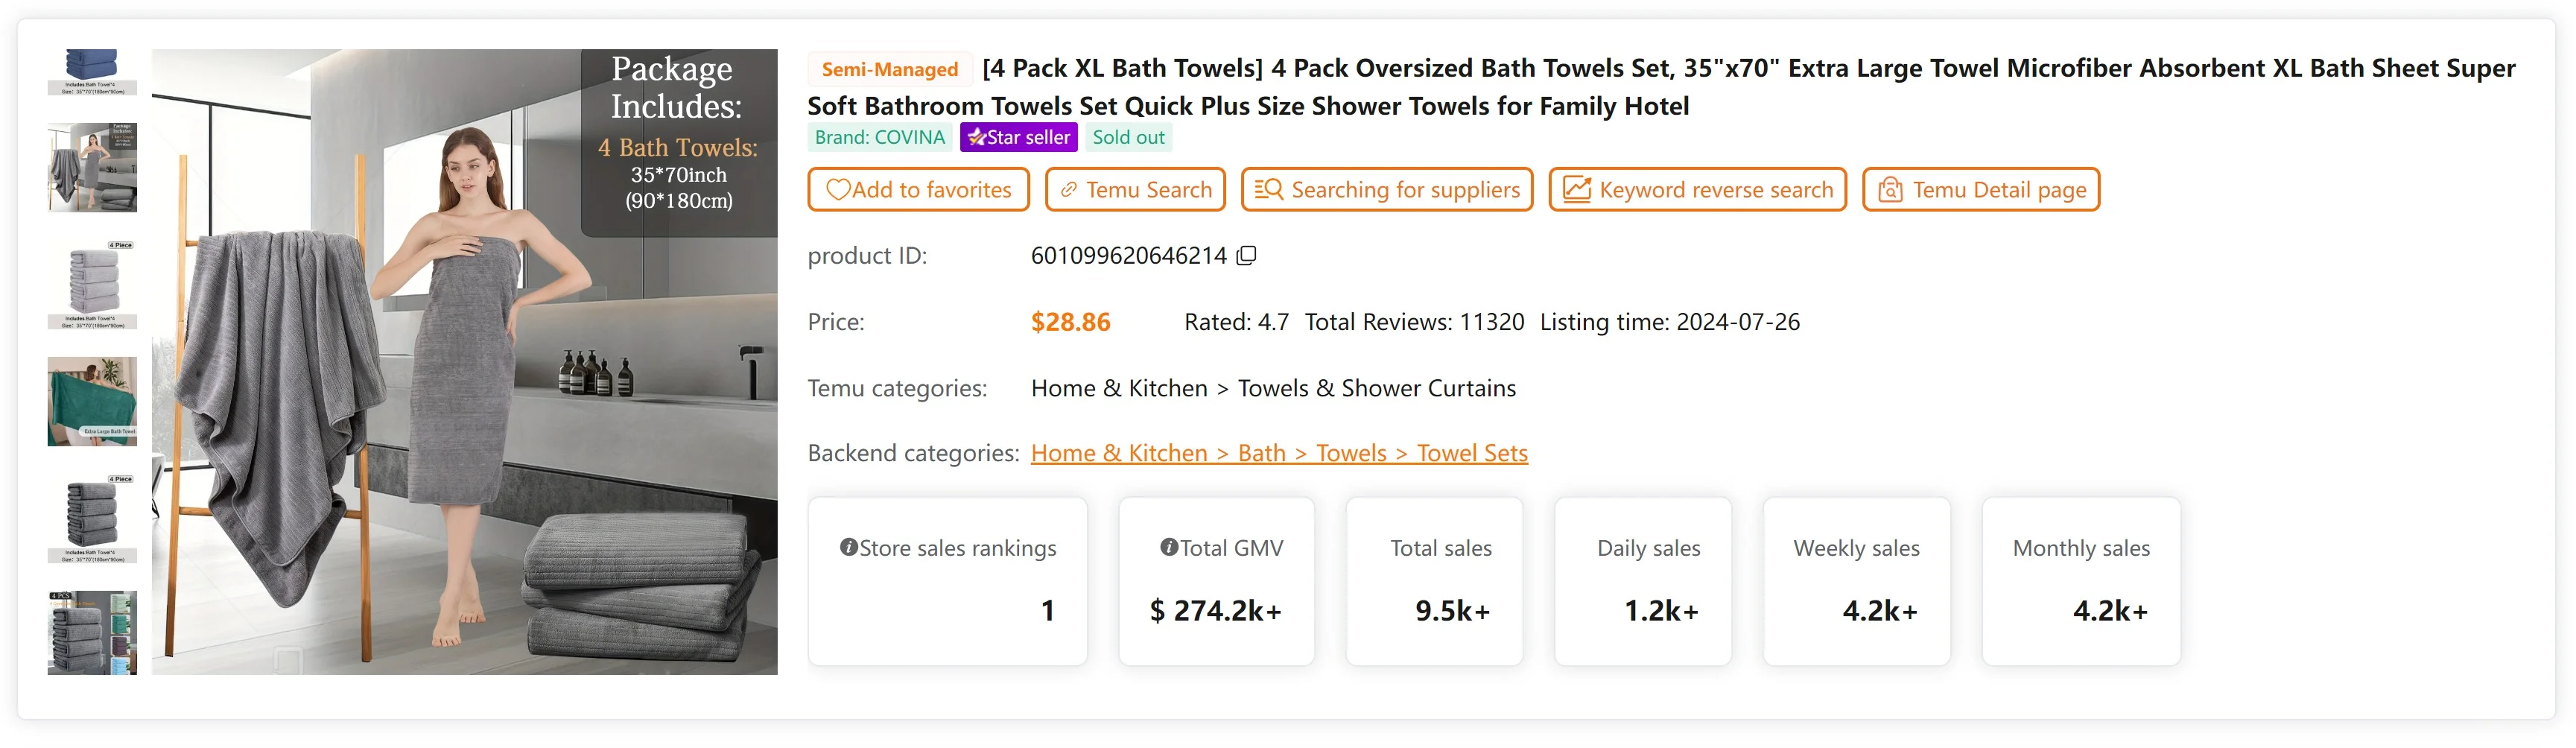2576x748 pixels.
Task: Select the green towel thumbnail
Action: (92, 401)
